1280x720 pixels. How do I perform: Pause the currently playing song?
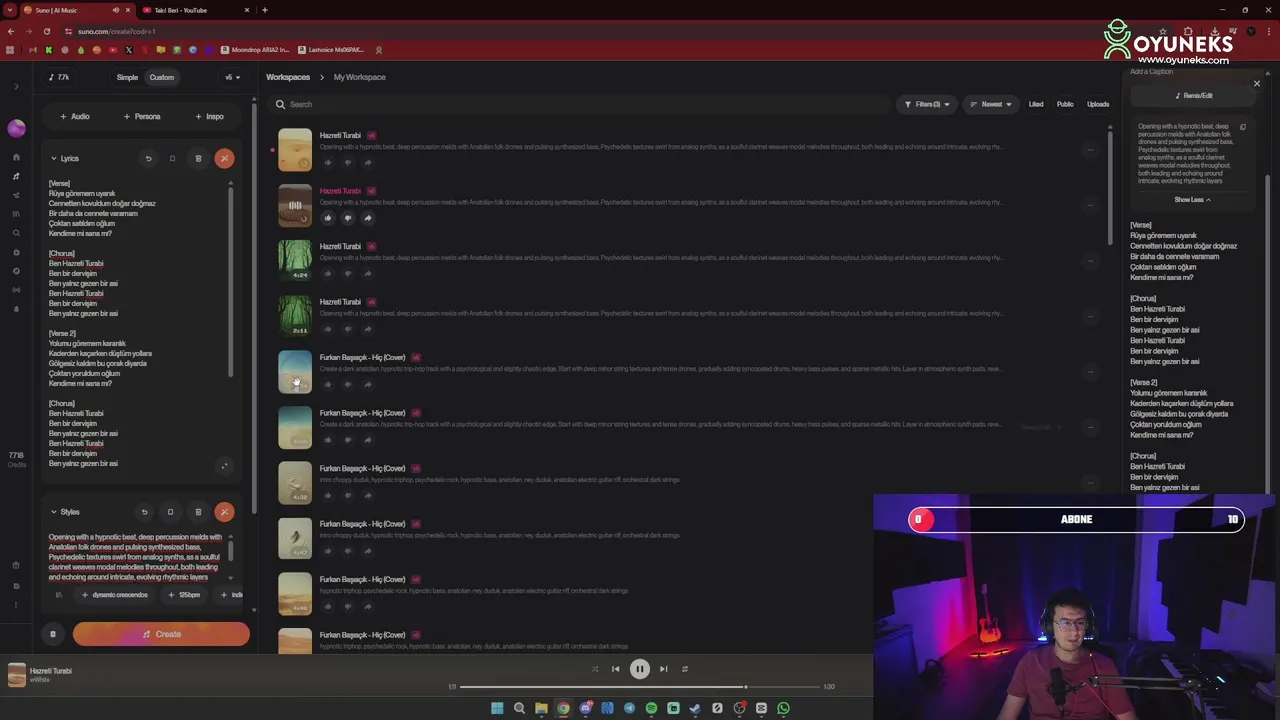point(640,669)
